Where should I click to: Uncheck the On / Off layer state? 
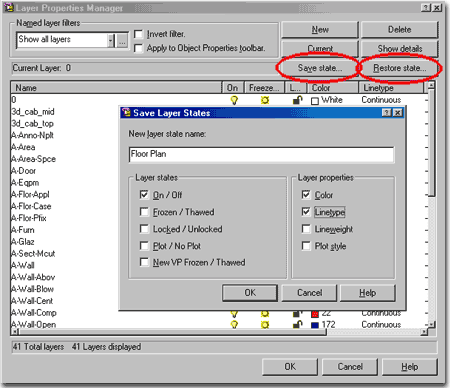click(x=144, y=195)
